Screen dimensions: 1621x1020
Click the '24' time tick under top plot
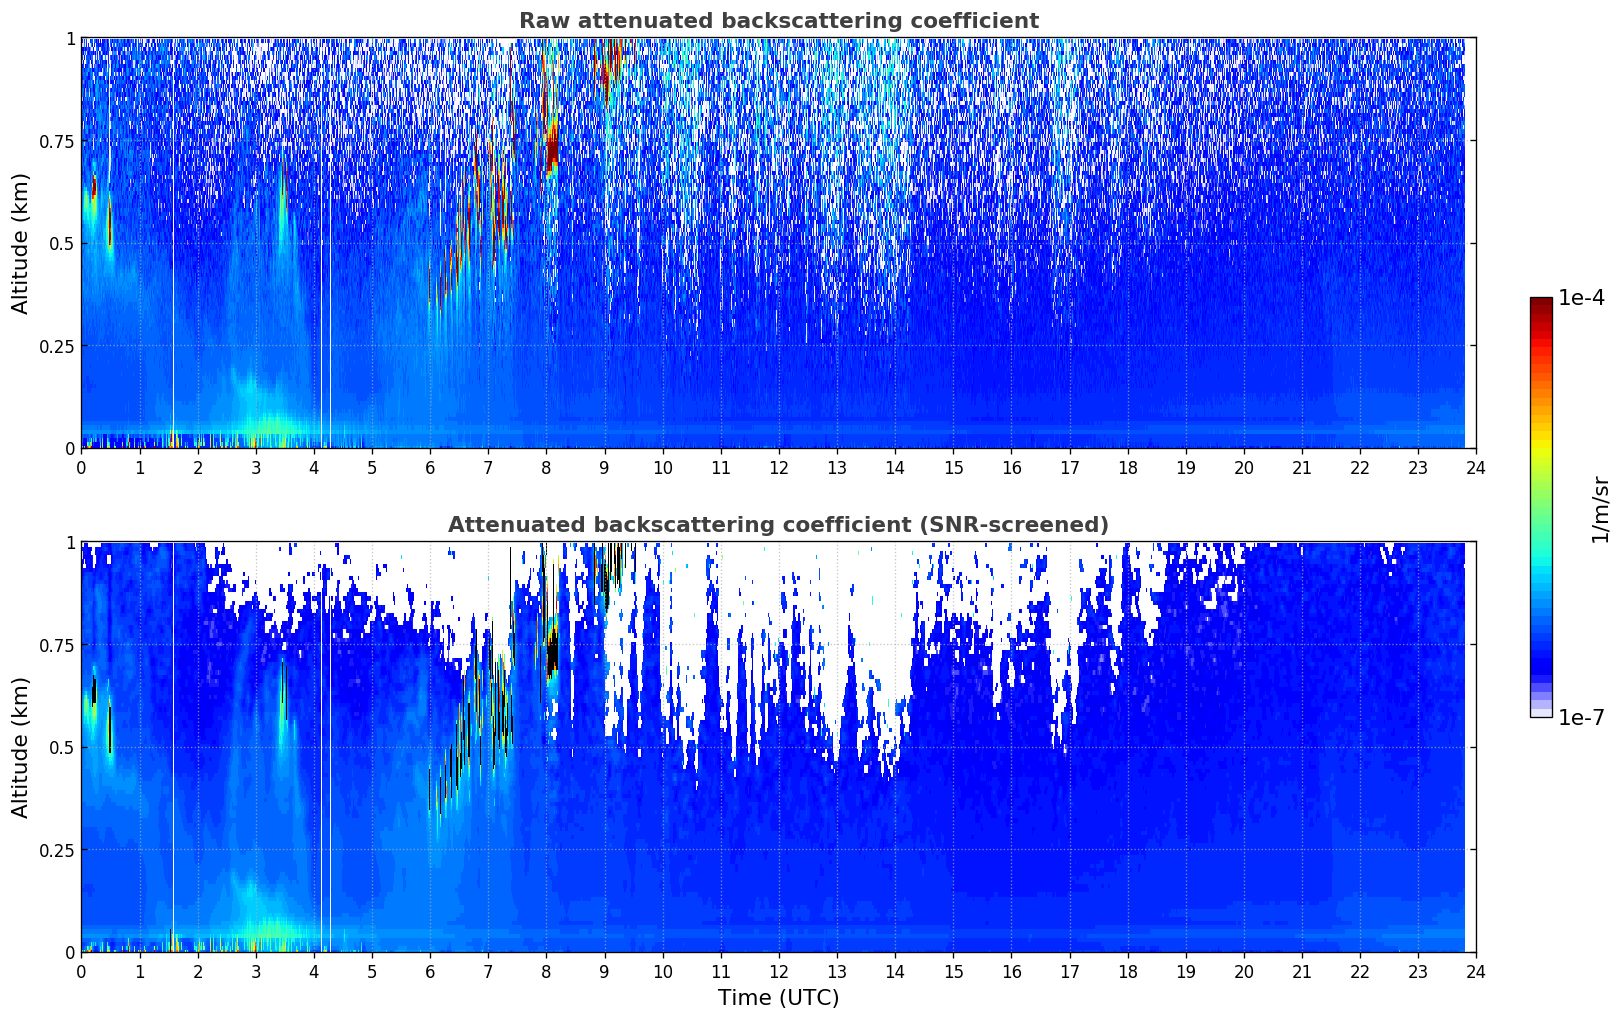click(1476, 468)
